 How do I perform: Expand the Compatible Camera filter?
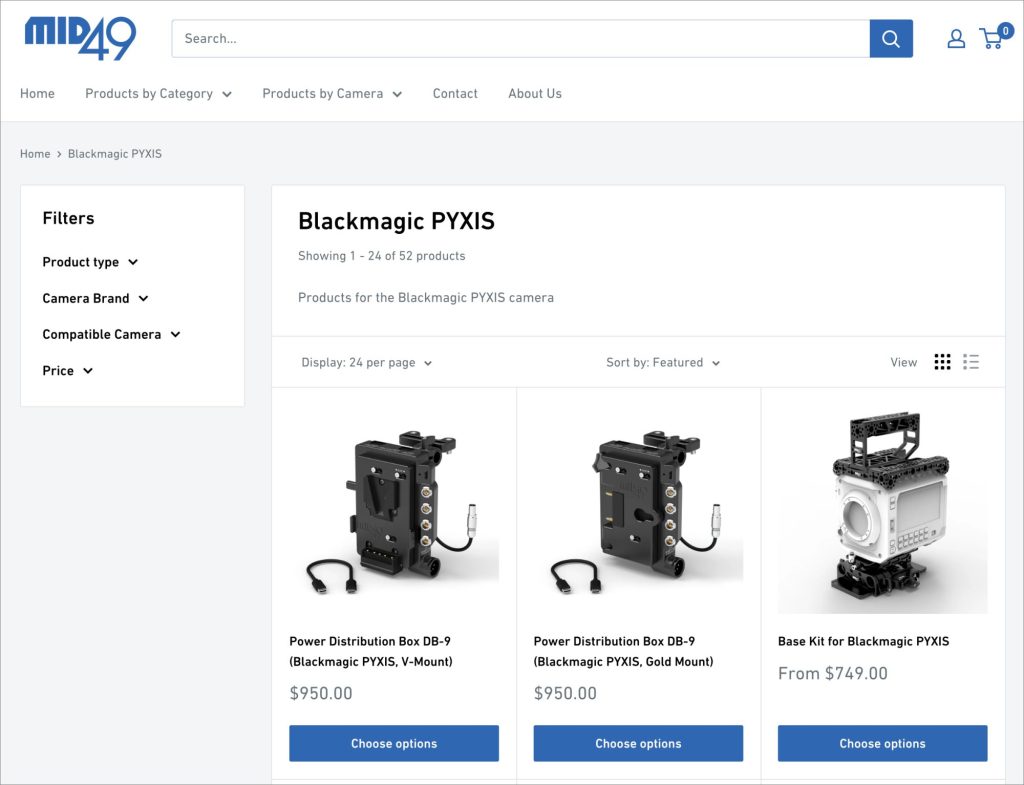(x=111, y=334)
